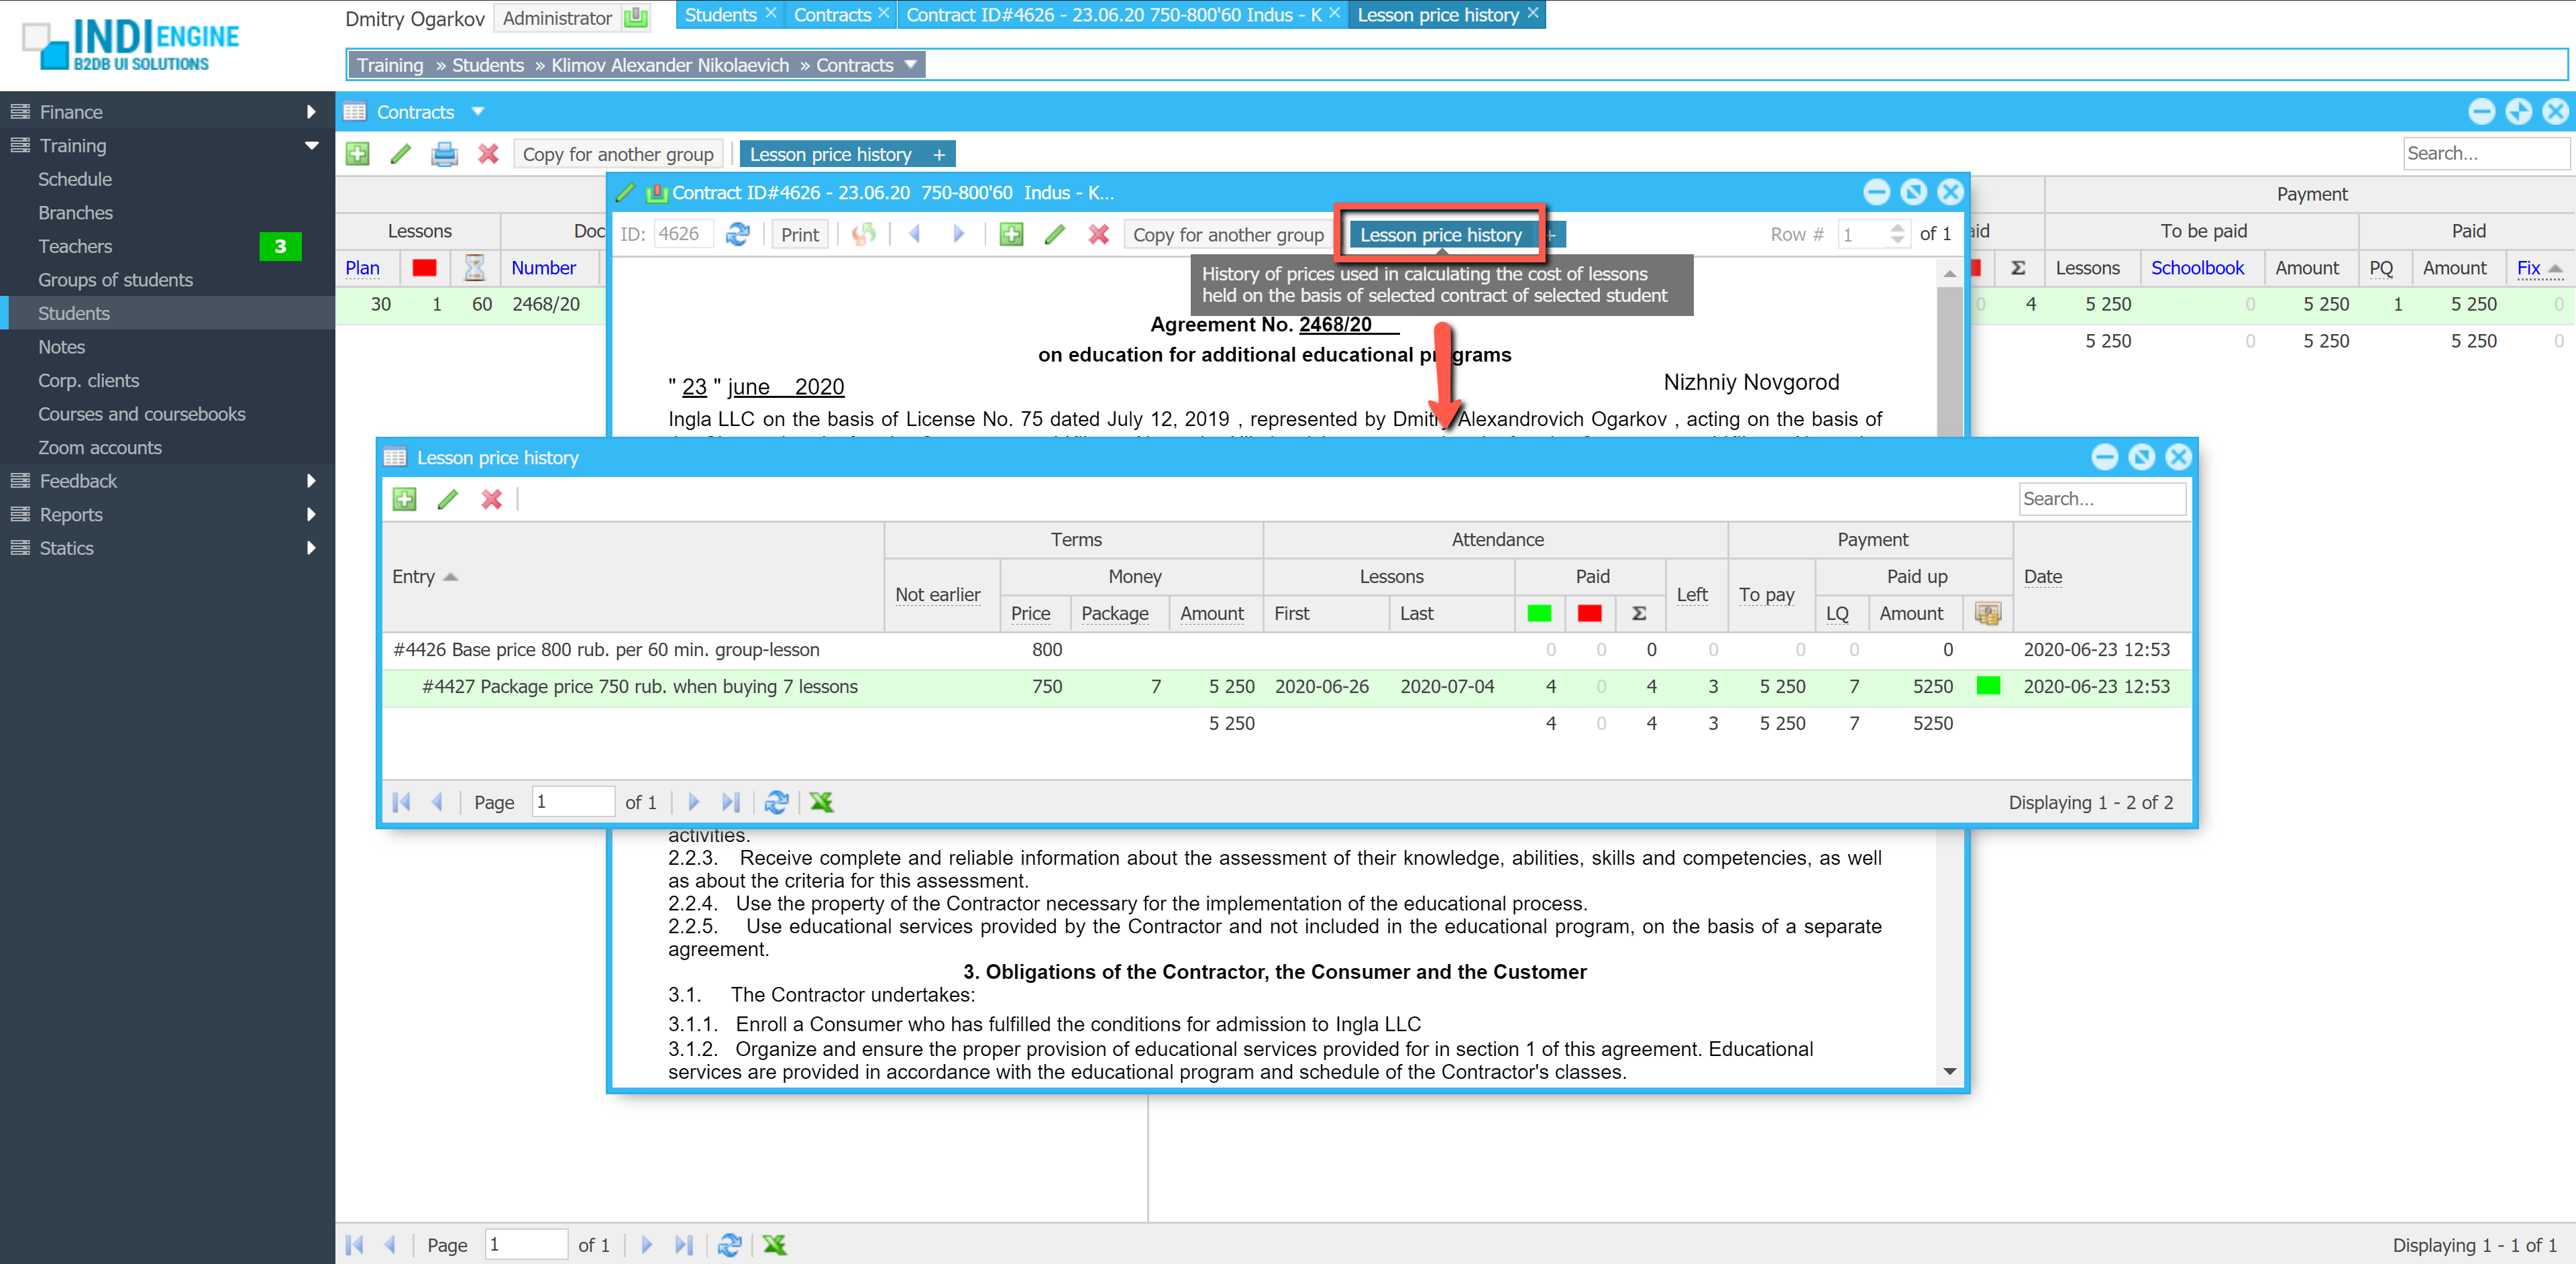
Task: Click the Excel export icon in Lesson price history
Action: click(821, 802)
